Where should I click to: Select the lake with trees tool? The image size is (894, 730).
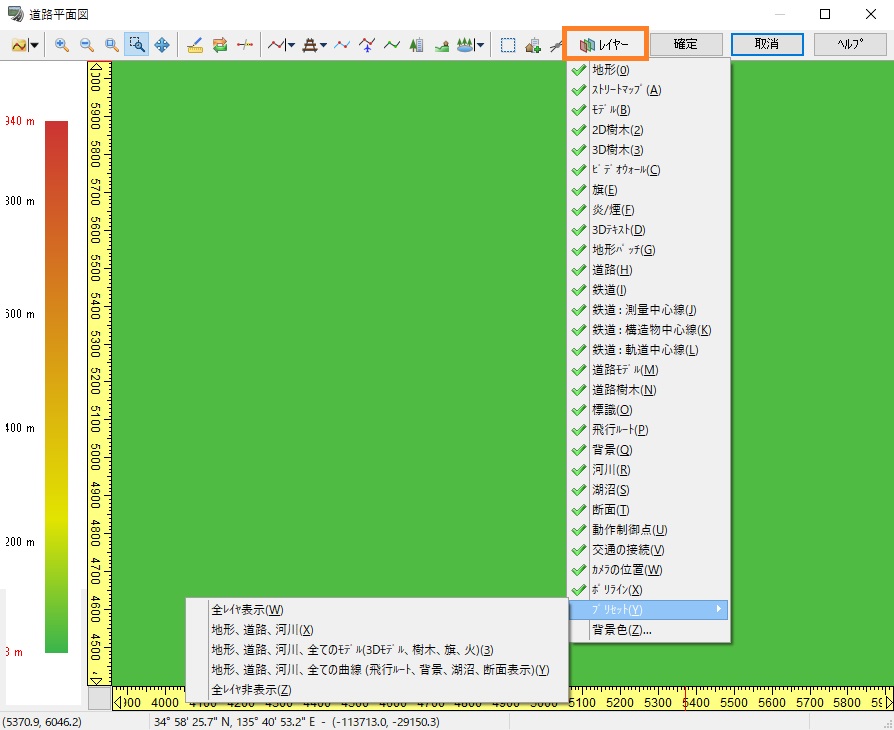466,44
